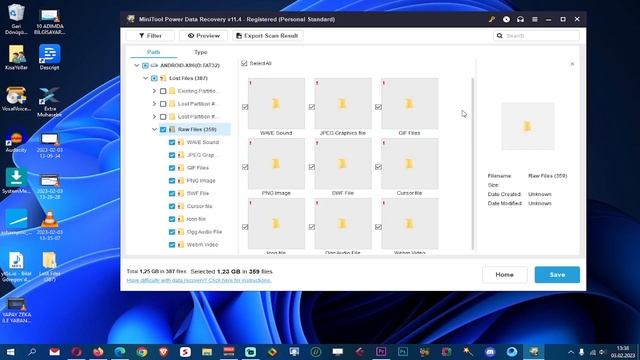Open Premiere Pro from the taskbar

click(x=381, y=352)
